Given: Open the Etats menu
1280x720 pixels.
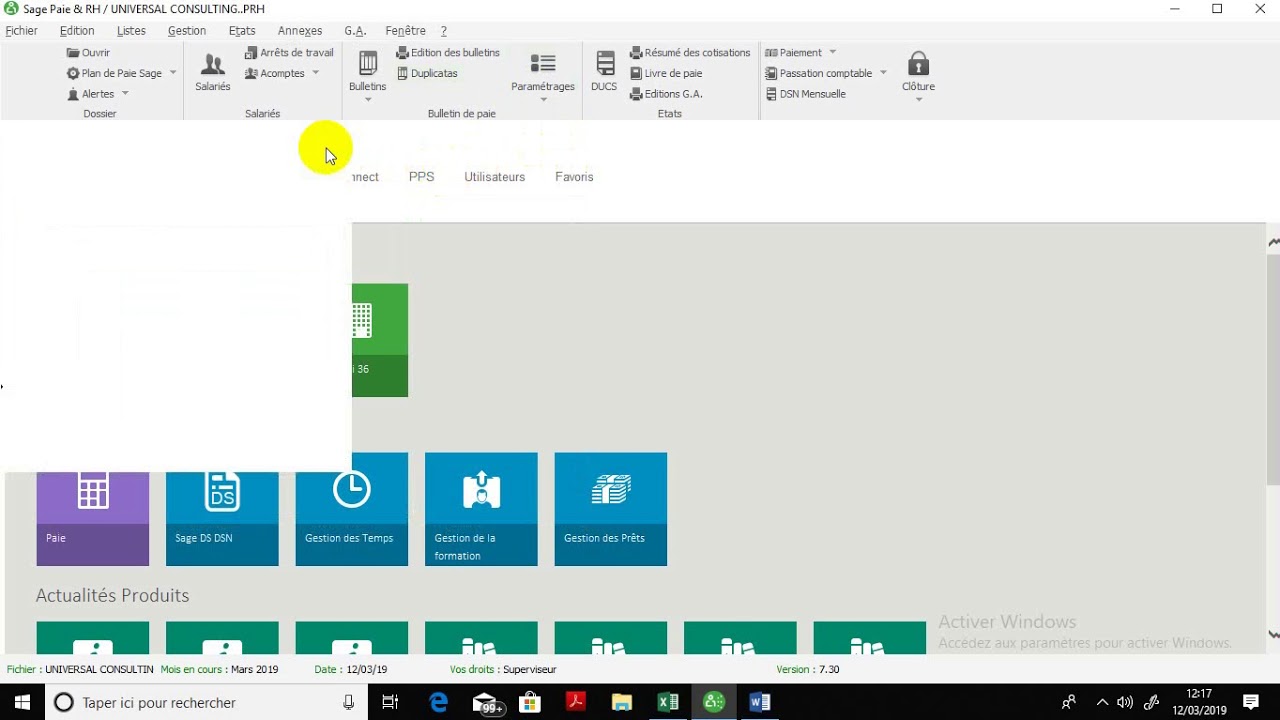Looking at the screenshot, I should [x=242, y=31].
